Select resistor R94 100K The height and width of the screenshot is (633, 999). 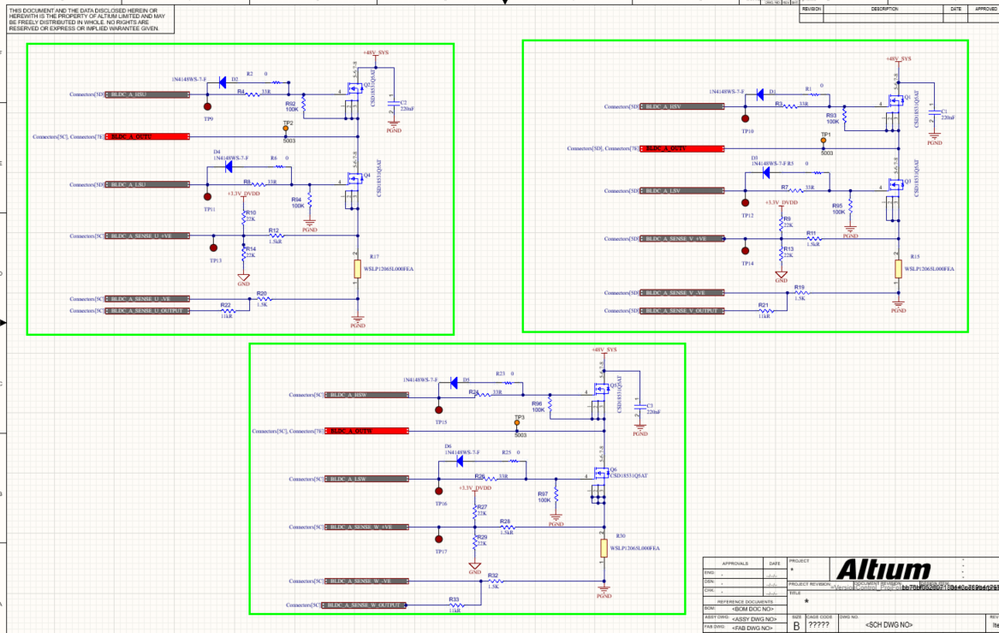pyautogui.click(x=310, y=201)
